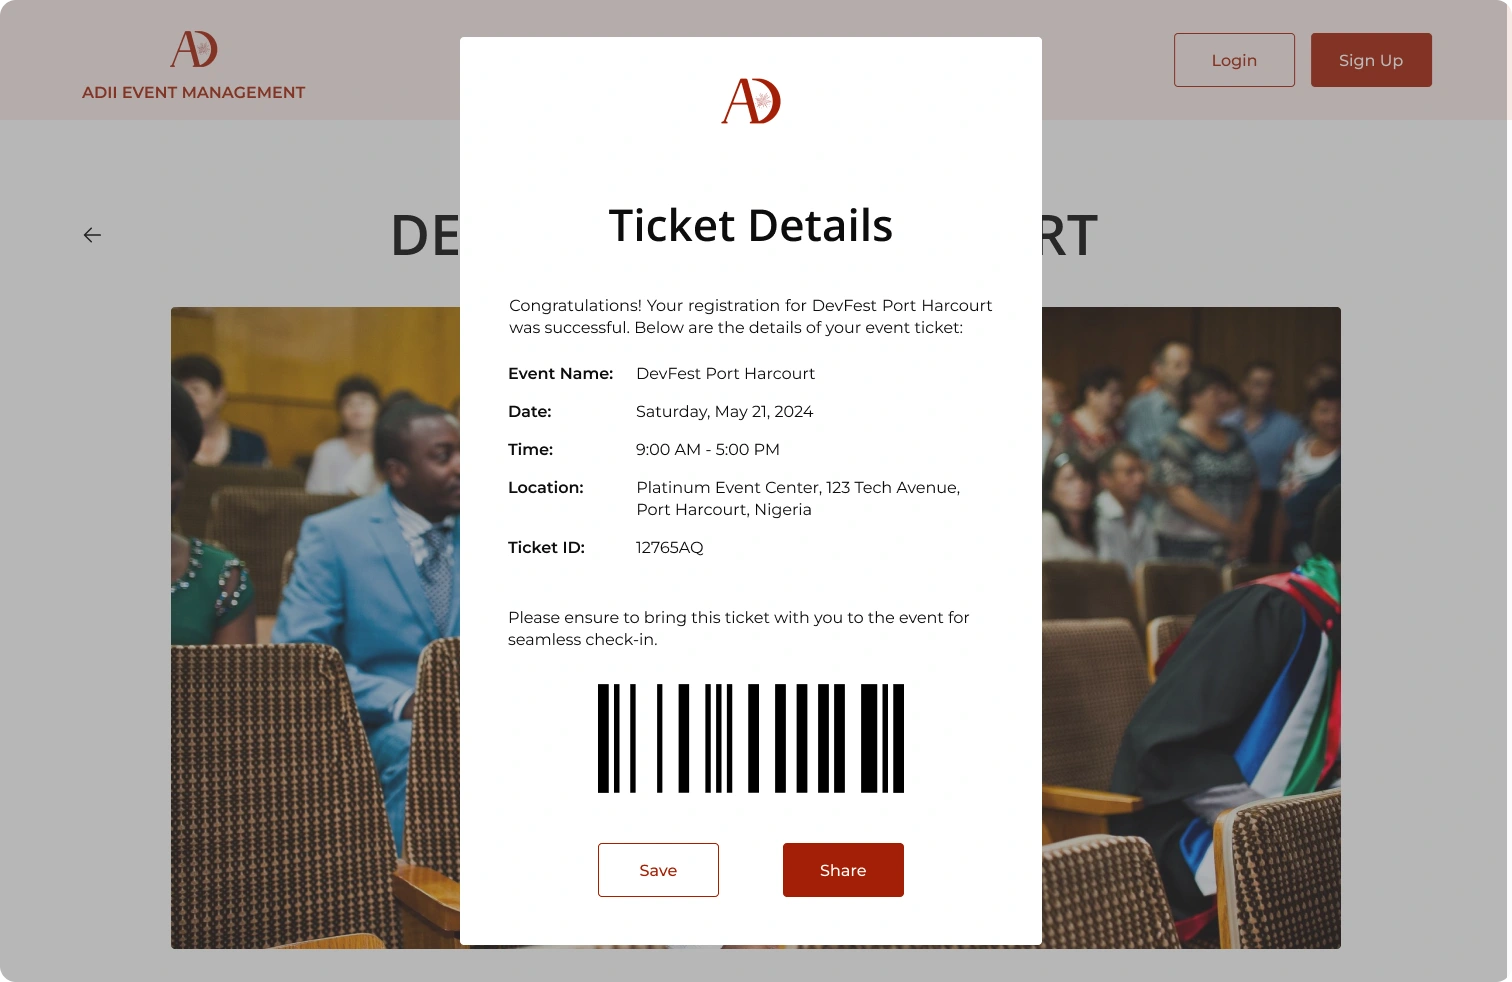Select the ticket ID 12765AQ
The width and height of the screenshot is (1512, 982).
coord(670,547)
